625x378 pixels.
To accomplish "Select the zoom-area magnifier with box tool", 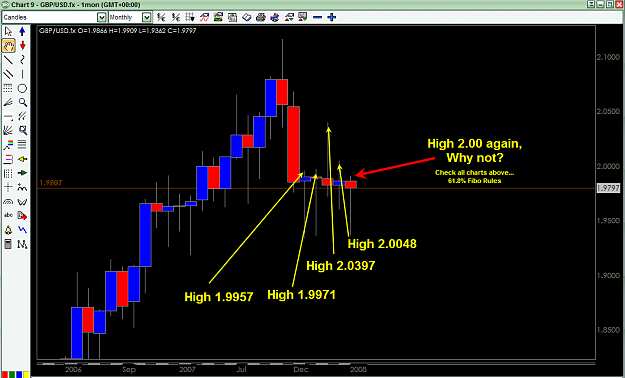I will tap(22, 130).
